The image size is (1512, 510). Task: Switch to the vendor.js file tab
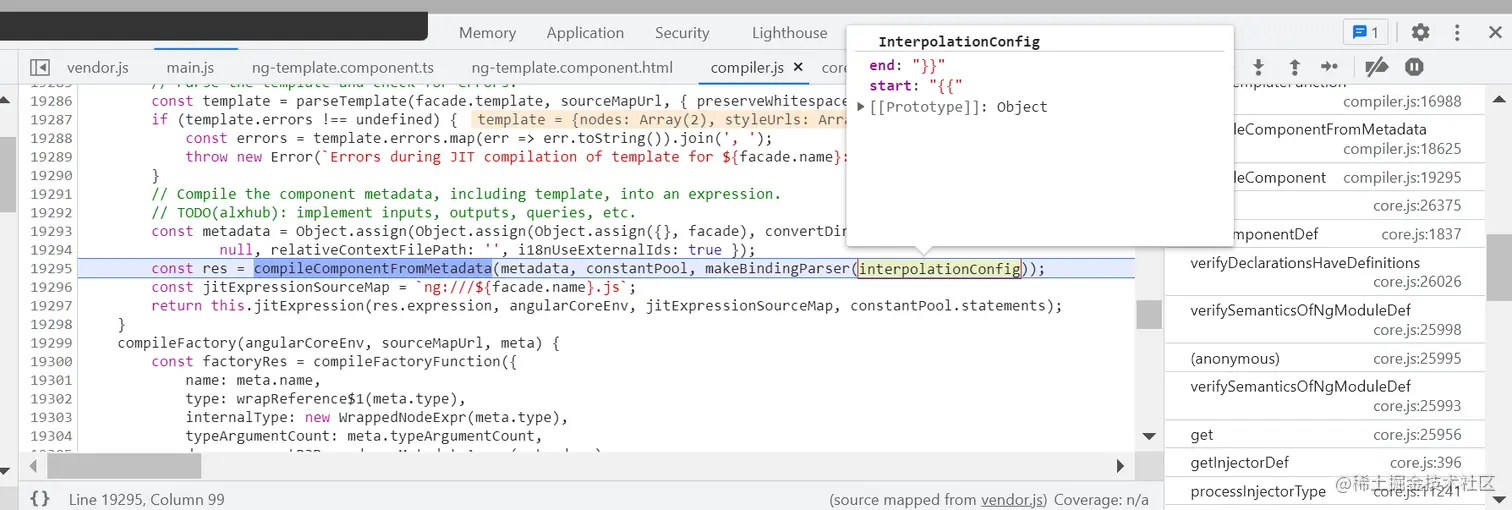tap(98, 68)
